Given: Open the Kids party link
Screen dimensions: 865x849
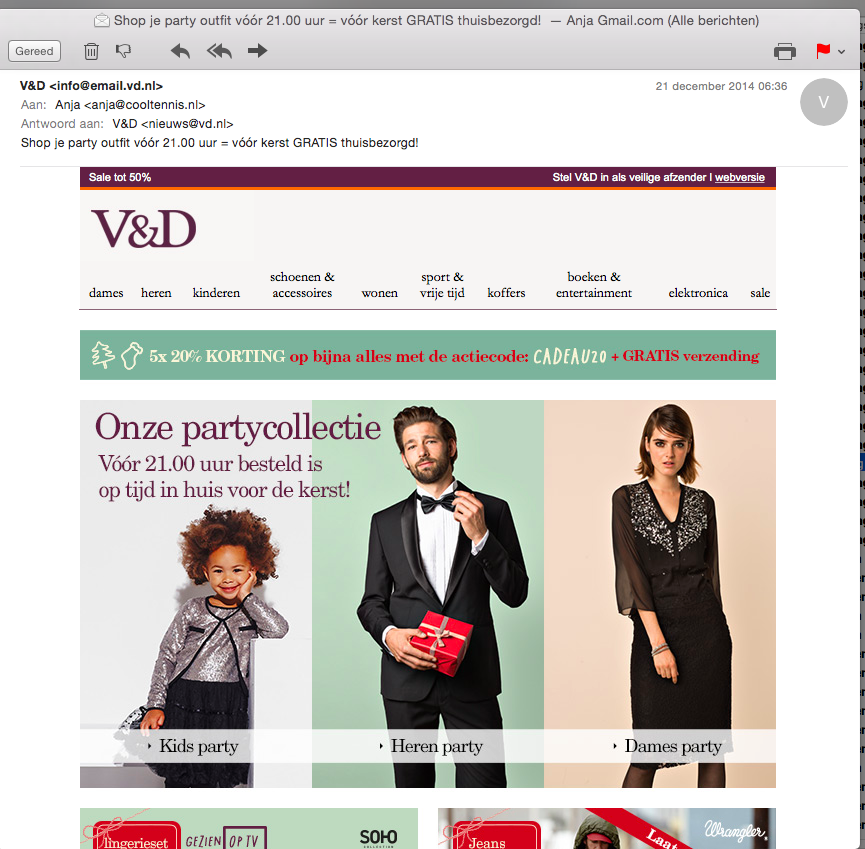Looking at the screenshot, I should click(198, 746).
